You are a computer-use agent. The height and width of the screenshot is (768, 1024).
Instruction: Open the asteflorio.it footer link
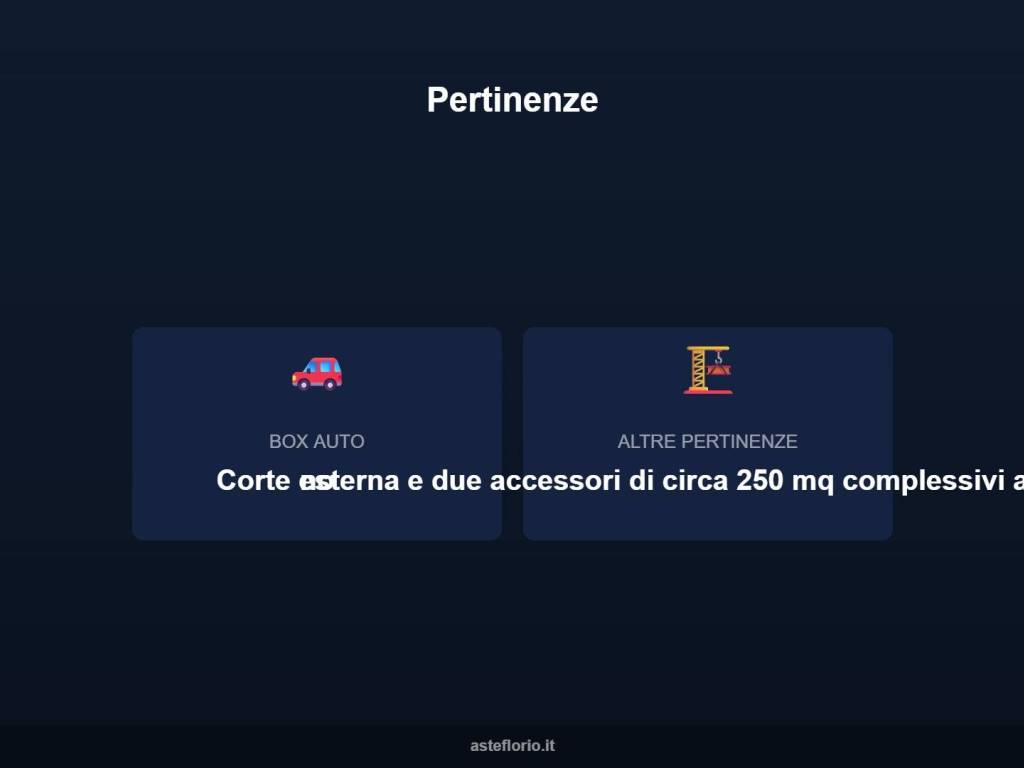click(513, 745)
